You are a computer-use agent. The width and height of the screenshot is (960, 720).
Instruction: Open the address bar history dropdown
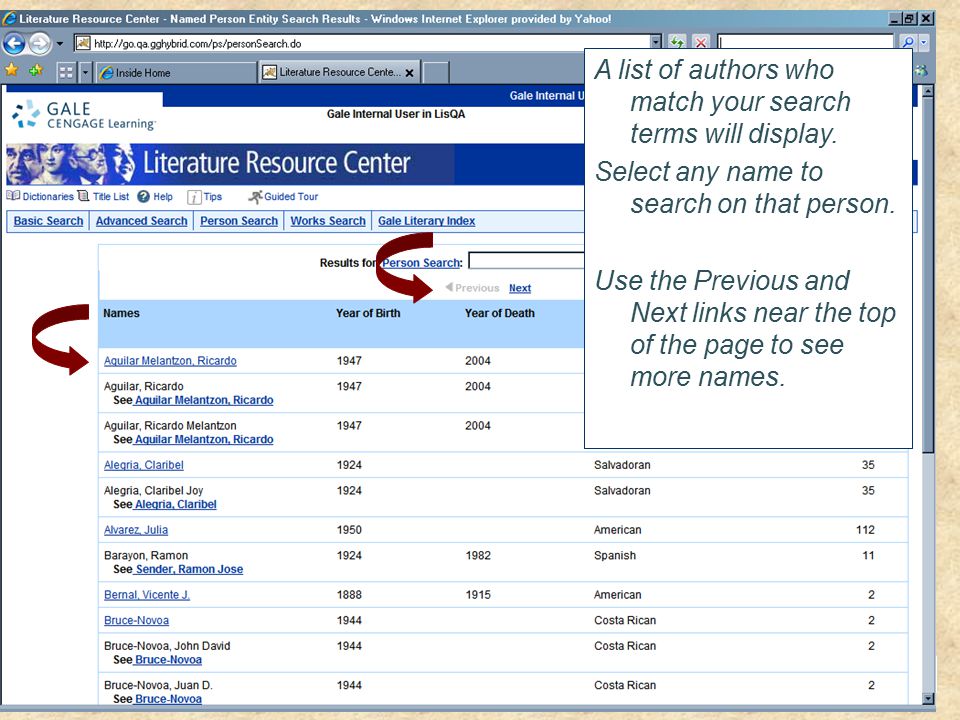pyautogui.click(x=656, y=43)
